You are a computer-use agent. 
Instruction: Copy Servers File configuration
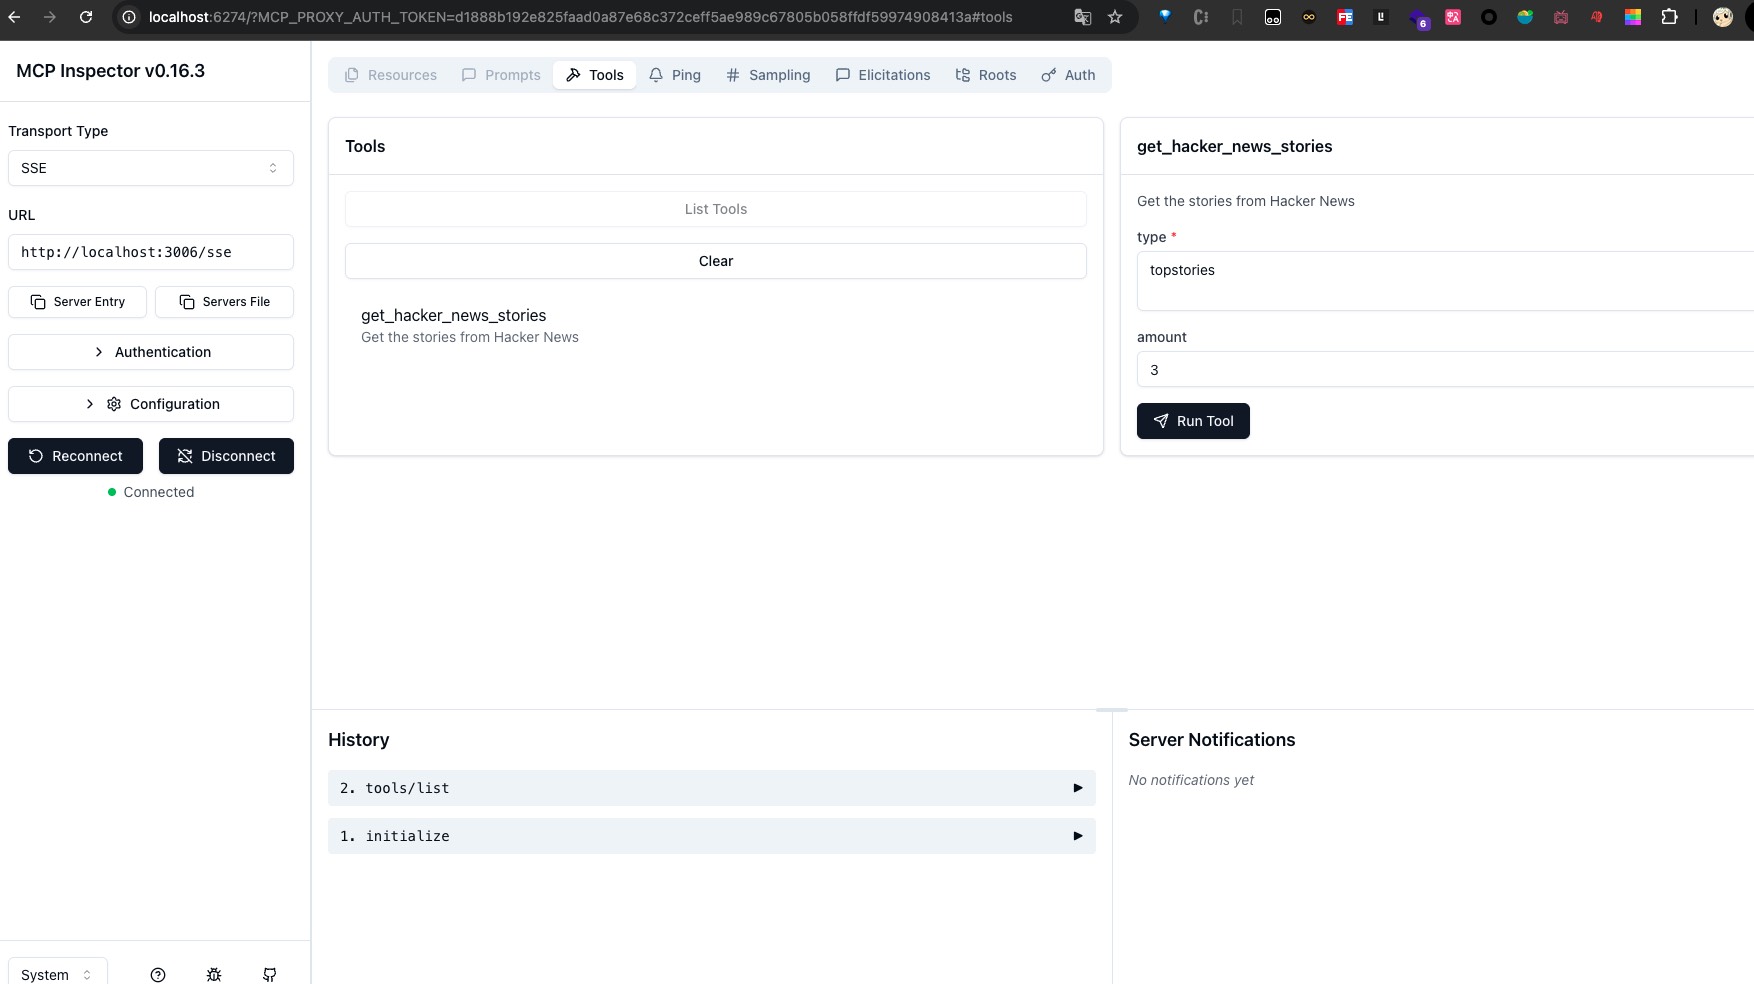[225, 302]
